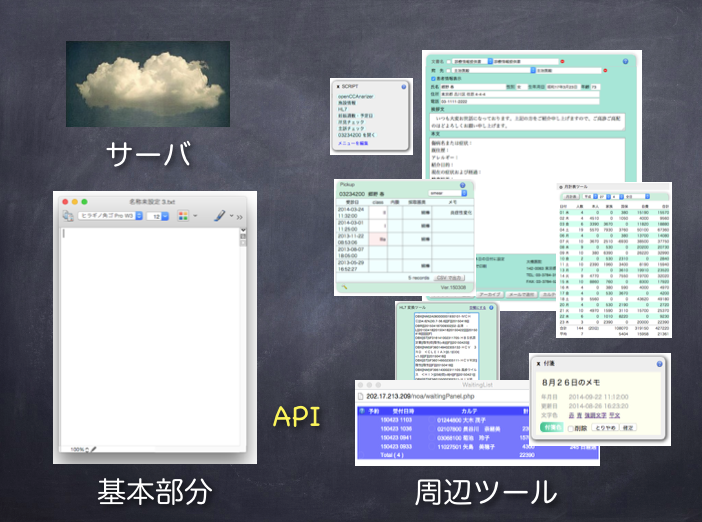Close the SCRIPT panel with its x
Viewport: 702px width, 522px height.
click(338, 86)
